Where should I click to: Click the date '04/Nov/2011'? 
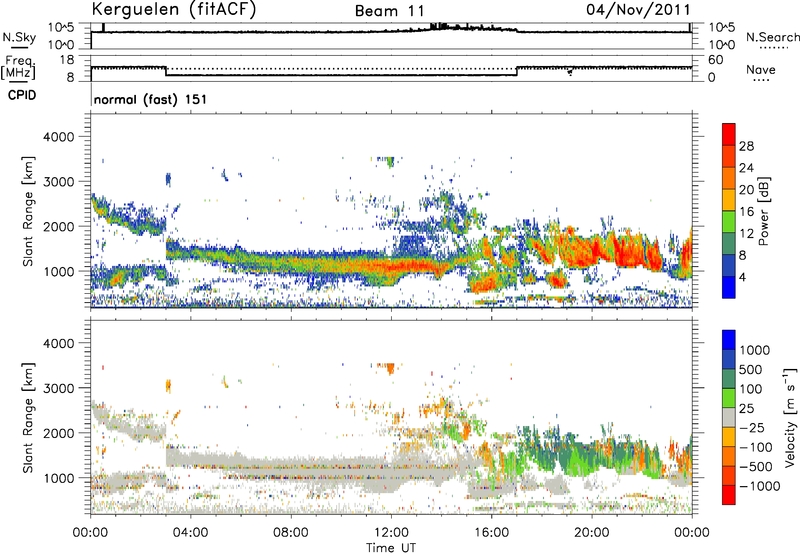tap(638, 10)
